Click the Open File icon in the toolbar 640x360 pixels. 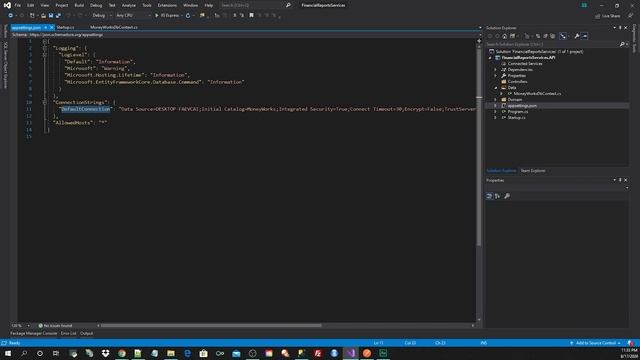point(43,16)
